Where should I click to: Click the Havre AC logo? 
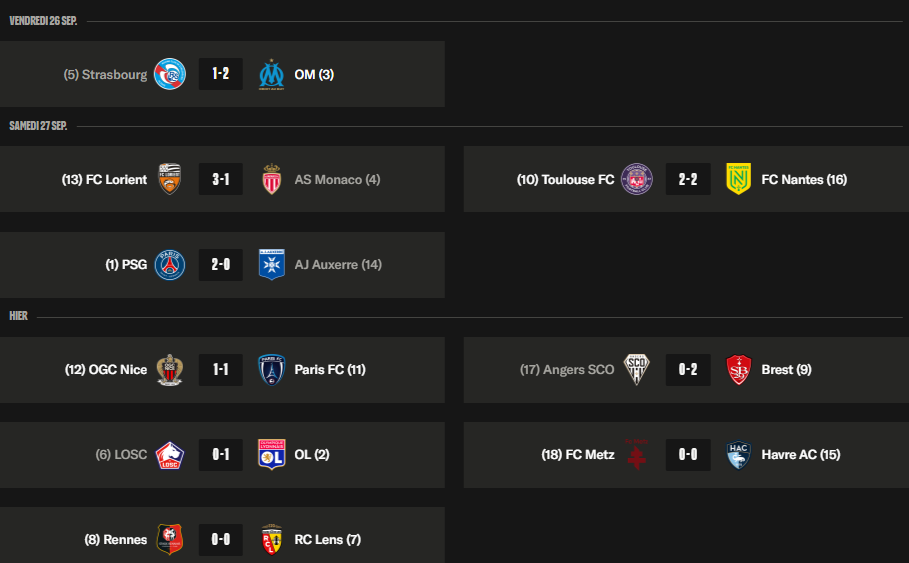[738, 455]
